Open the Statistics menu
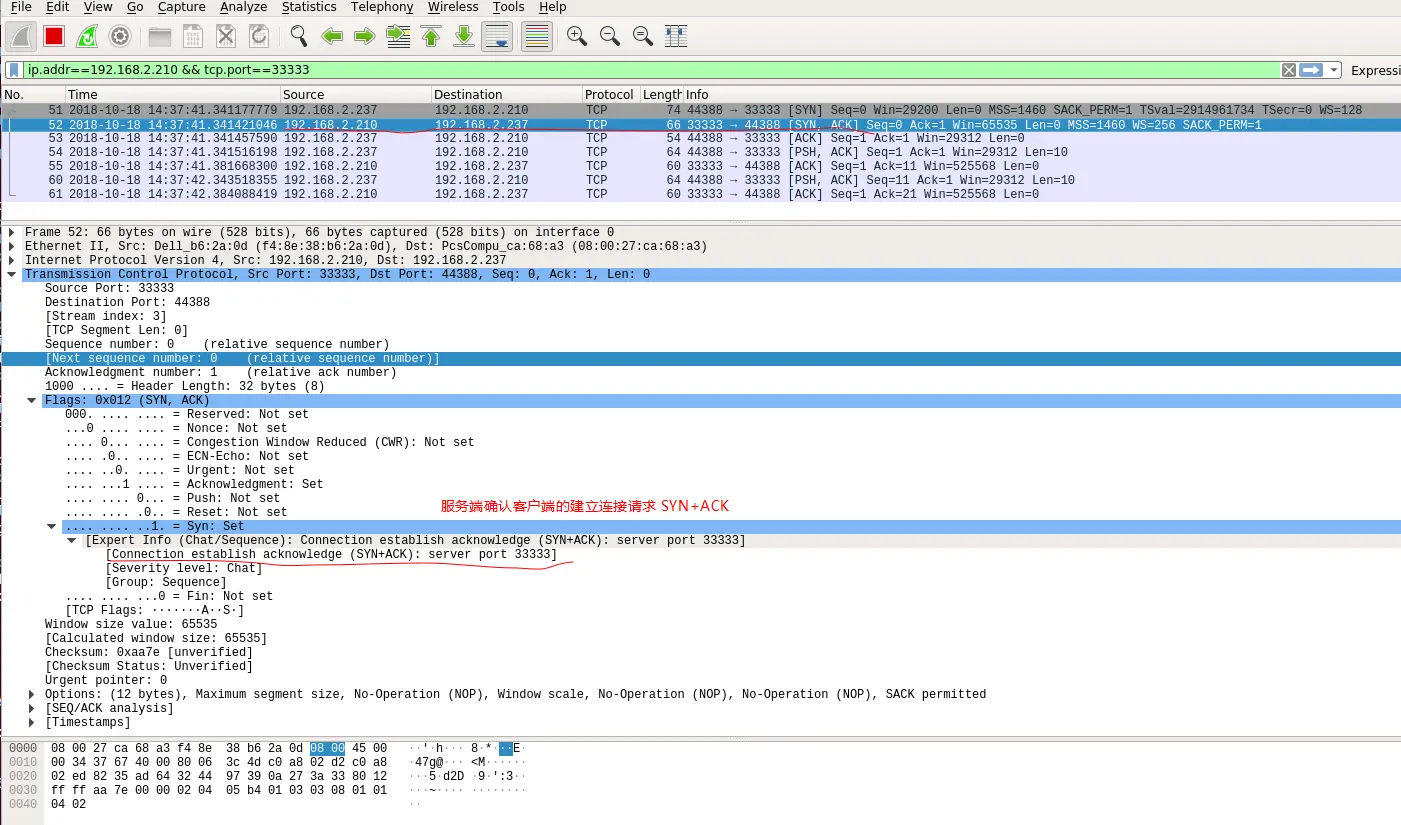The height and width of the screenshot is (825, 1401). pos(309,7)
